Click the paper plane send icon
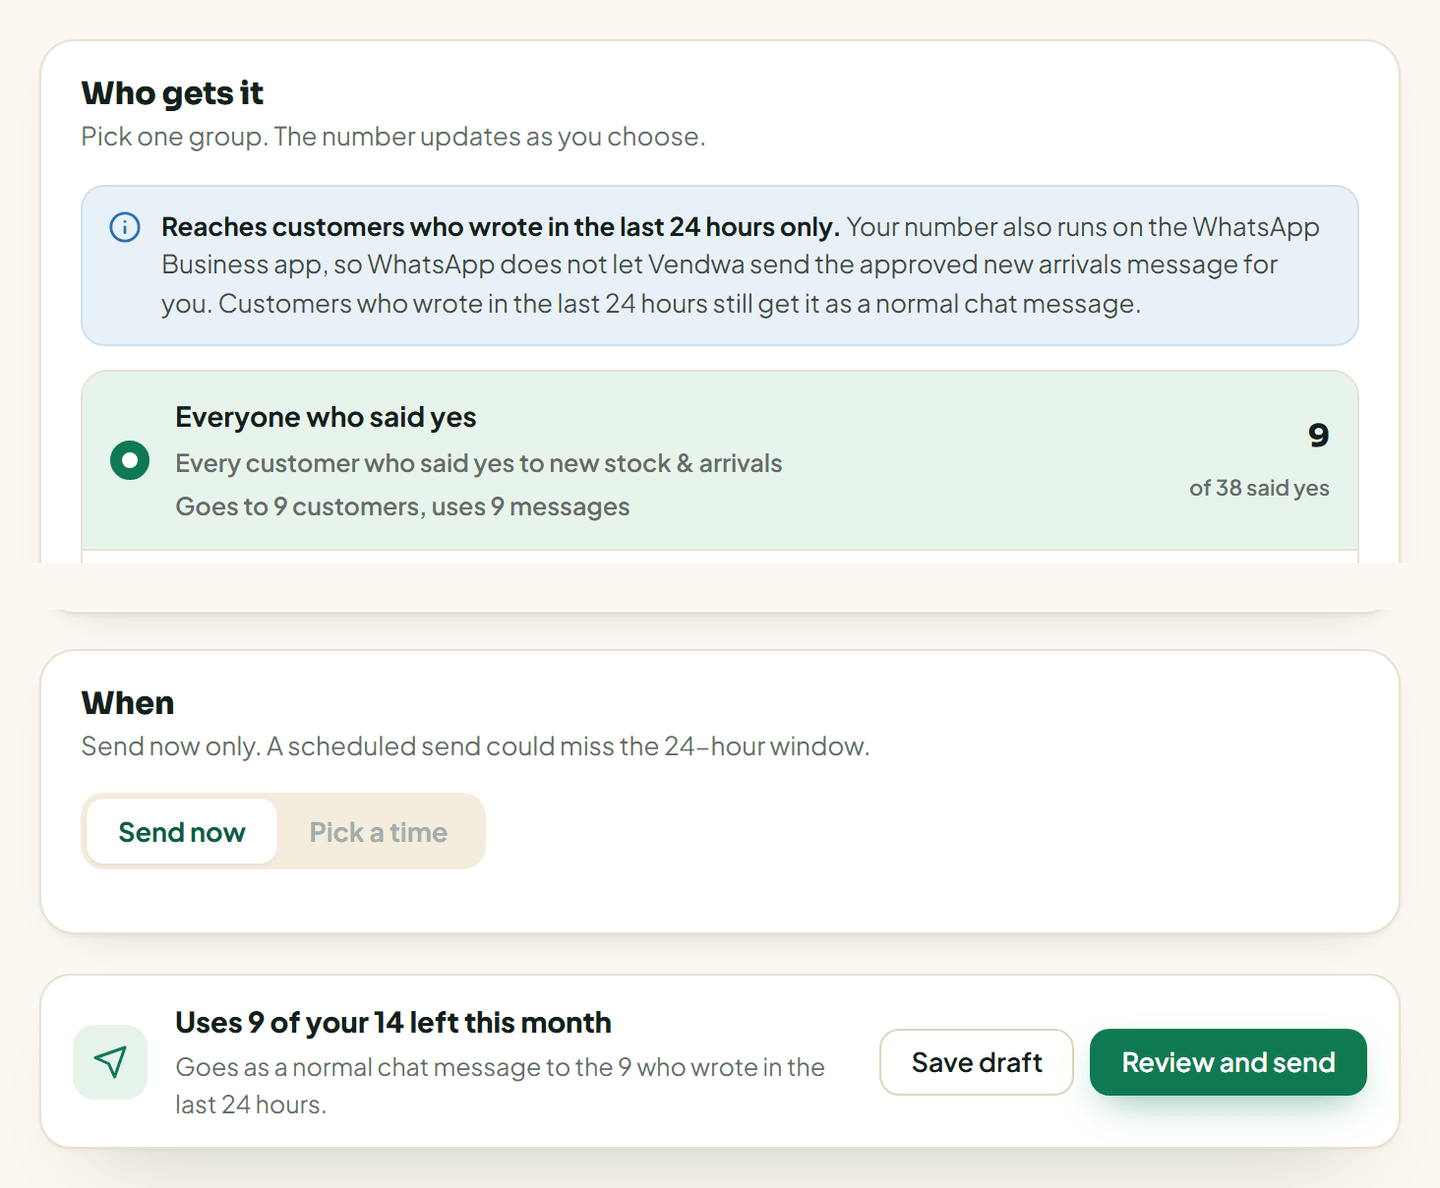This screenshot has height=1188, width=1440. point(110,1062)
